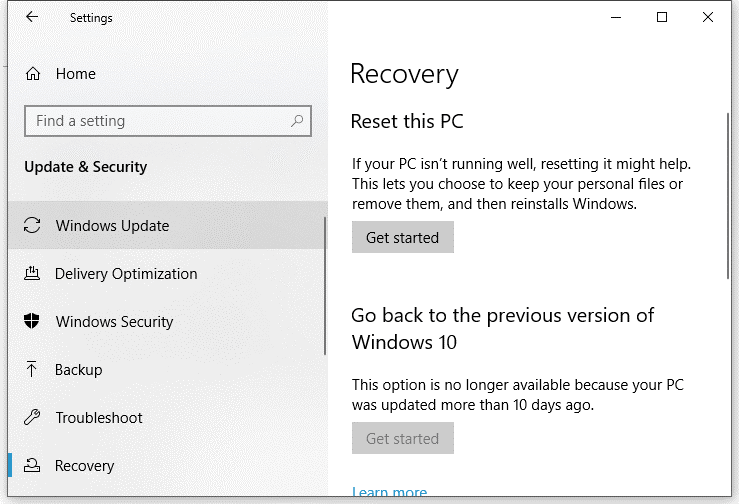Click Get started under Go back section
This screenshot has width=739, height=504.
(x=402, y=438)
